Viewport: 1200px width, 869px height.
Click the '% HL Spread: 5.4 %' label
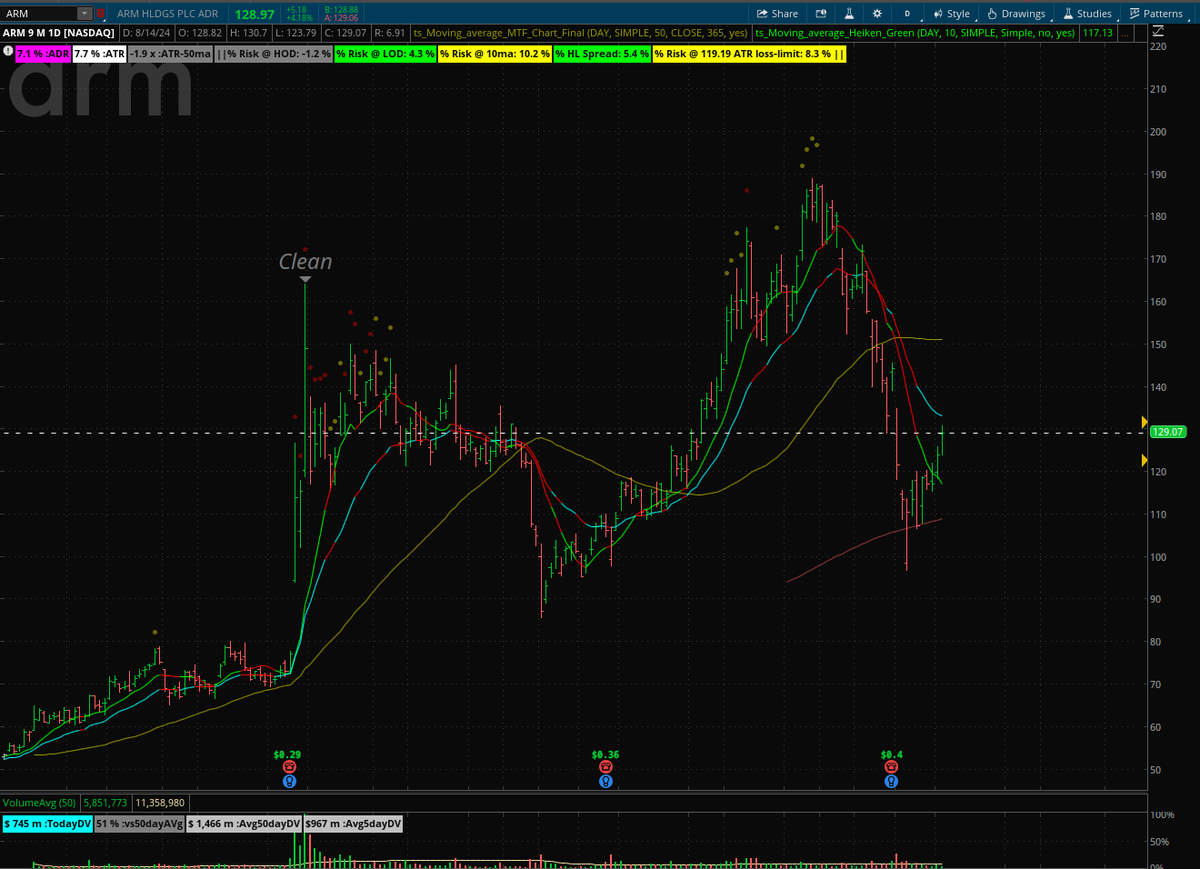click(602, 53)
